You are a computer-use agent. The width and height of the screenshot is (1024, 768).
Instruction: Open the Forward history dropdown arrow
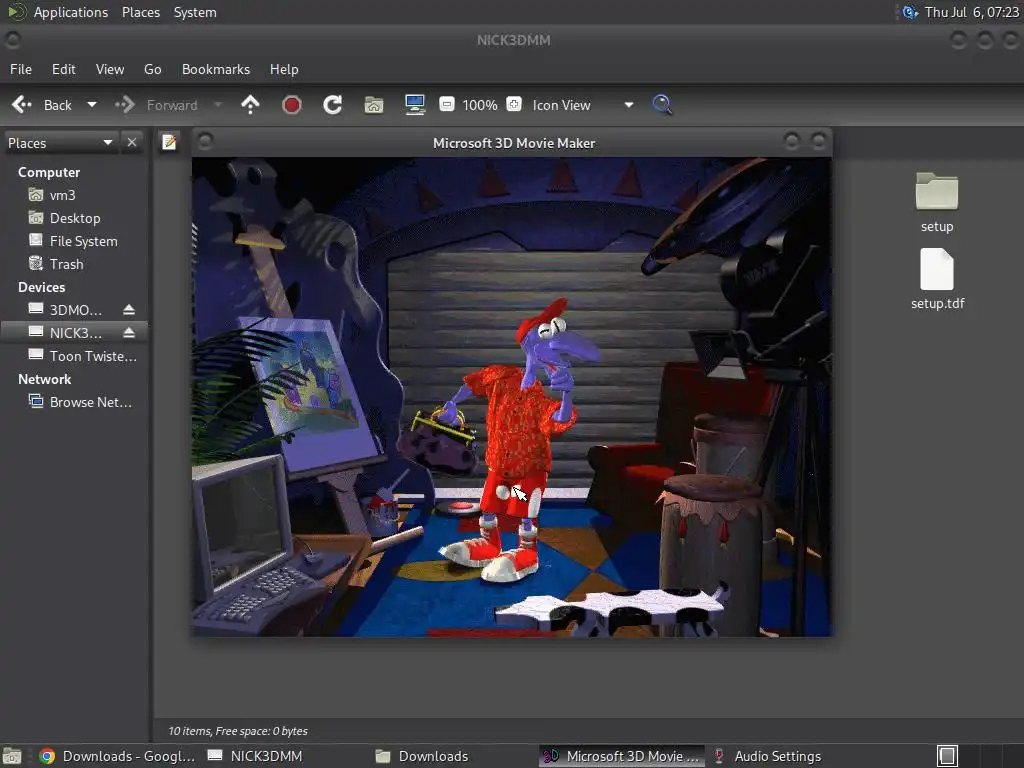(218, 104)
